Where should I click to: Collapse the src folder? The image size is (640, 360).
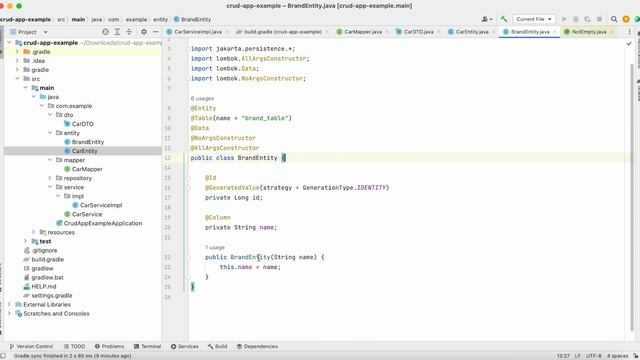coord(18,79)
